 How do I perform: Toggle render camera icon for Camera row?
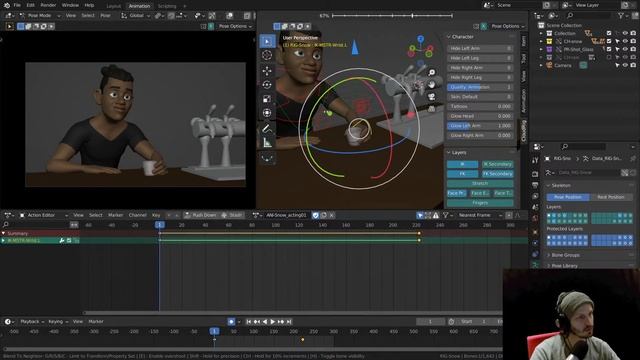(633, 65)
